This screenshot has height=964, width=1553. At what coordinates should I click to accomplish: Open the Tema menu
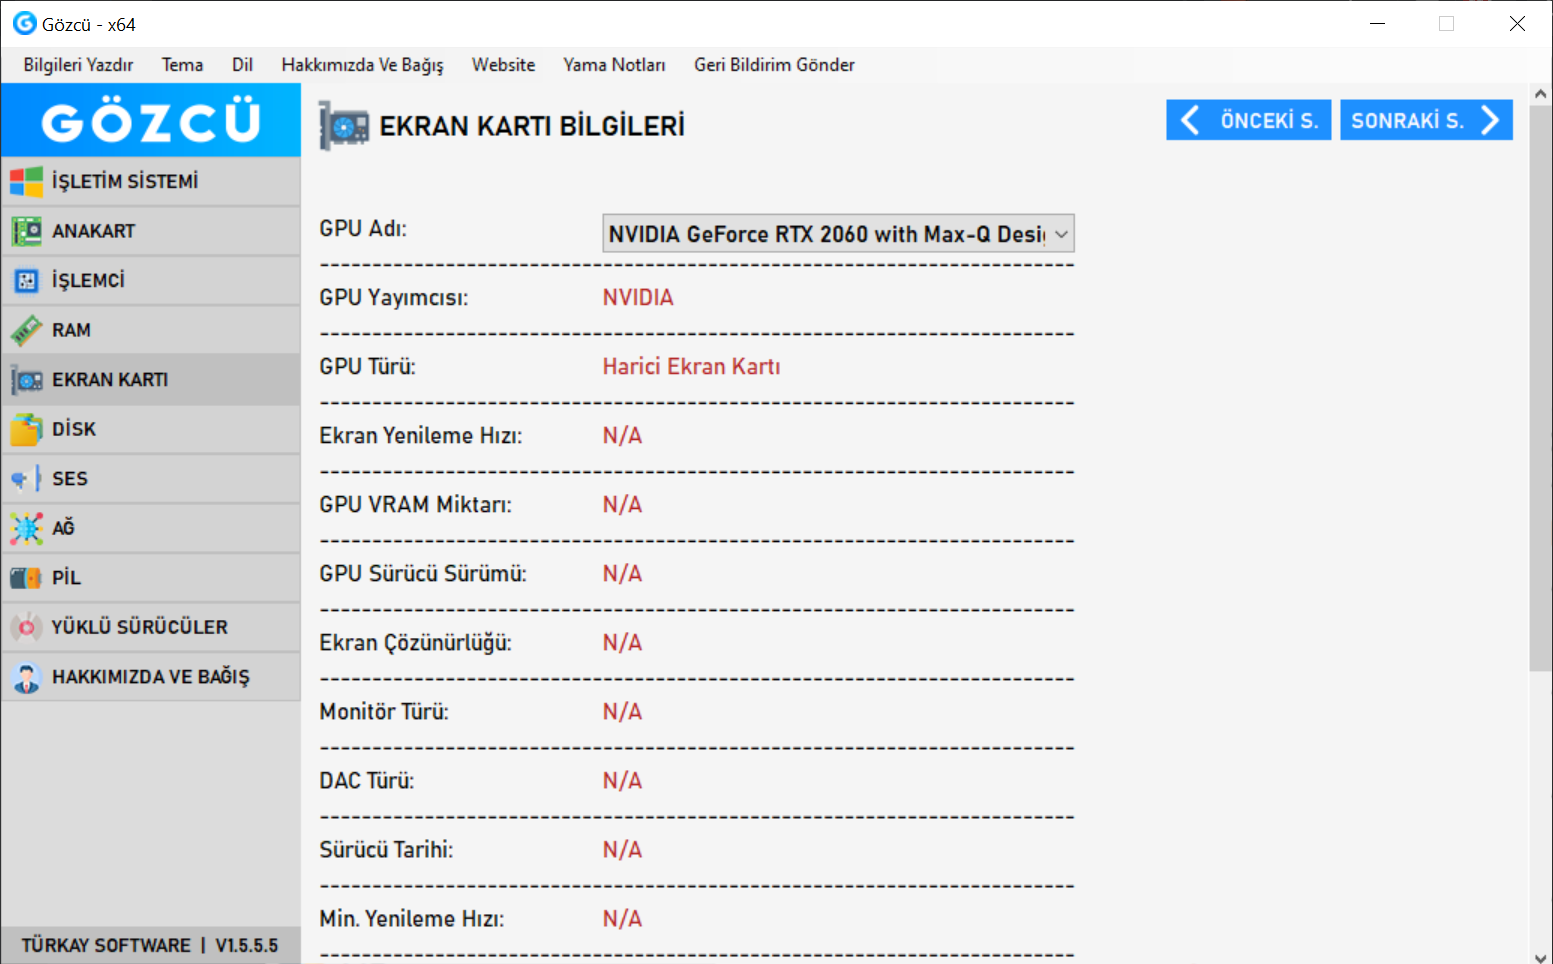[x=182, y=65]
